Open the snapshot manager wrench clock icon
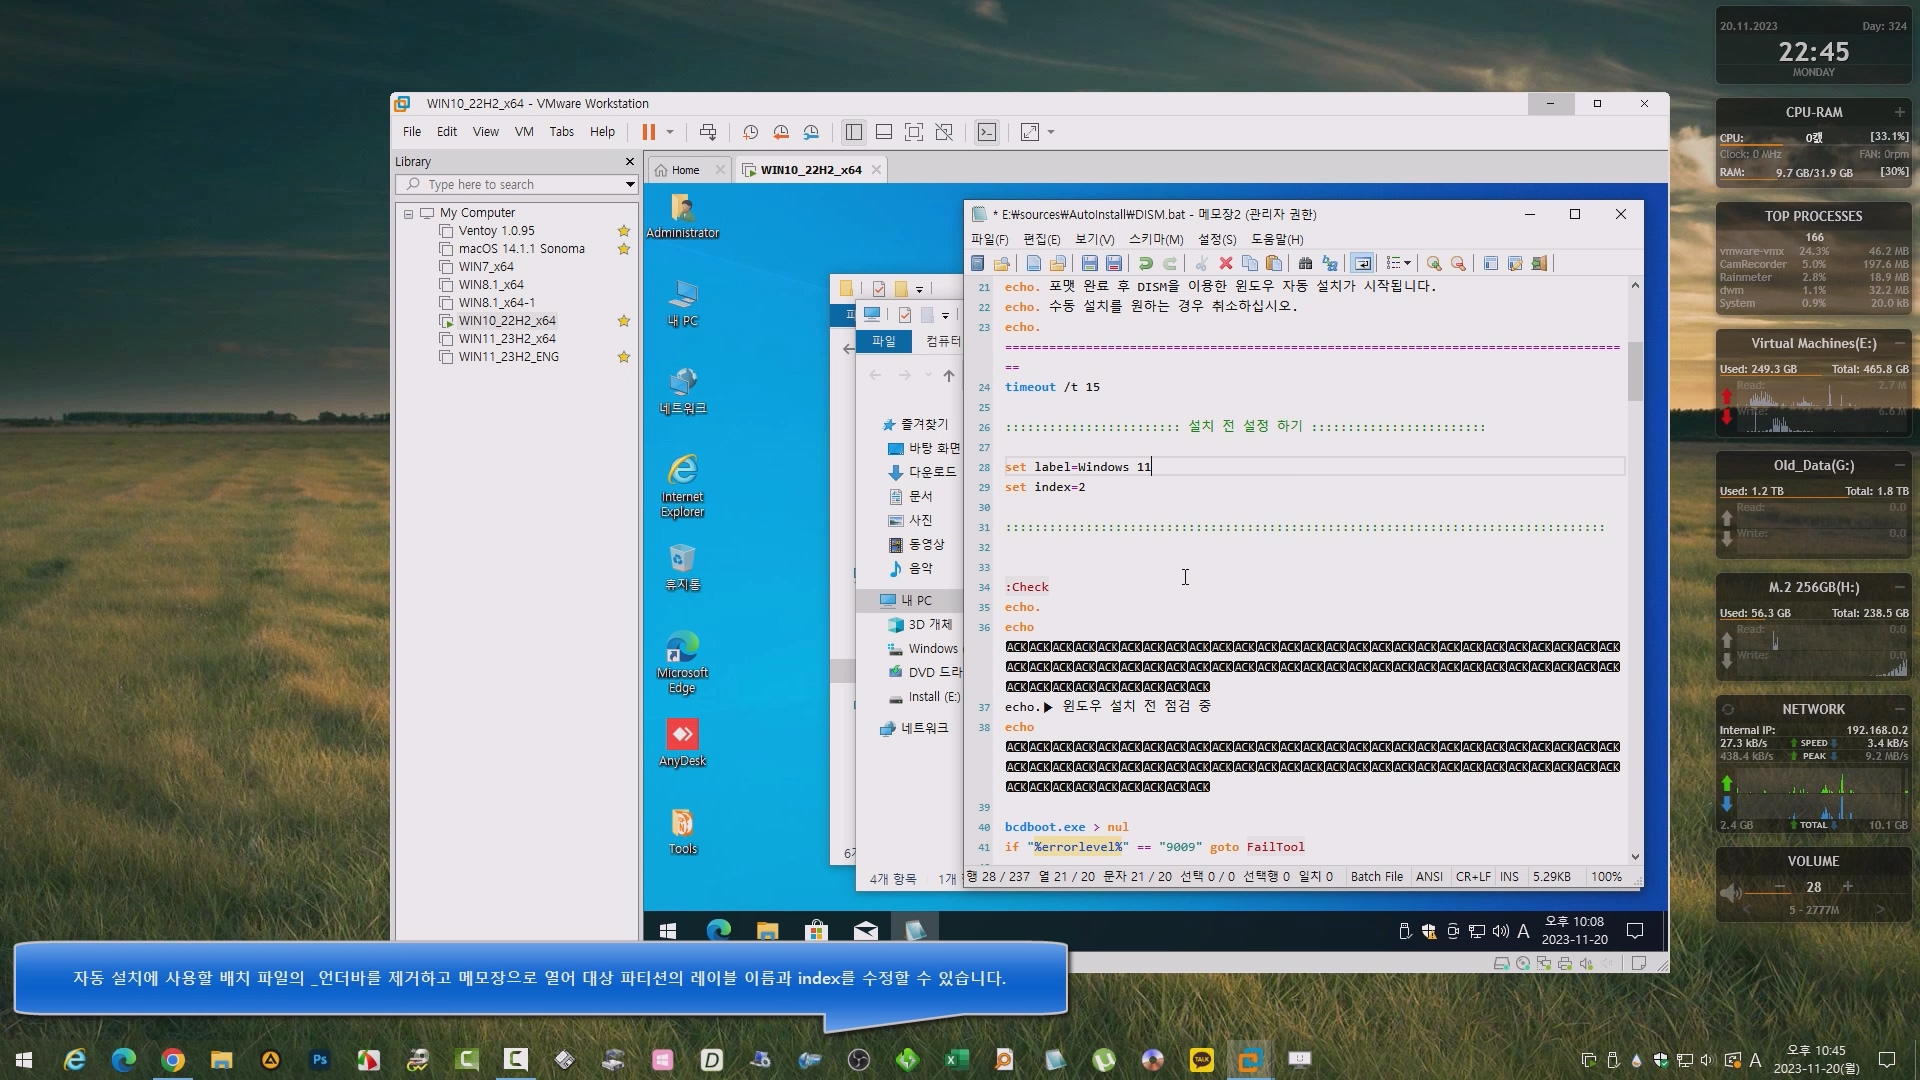 811,132
